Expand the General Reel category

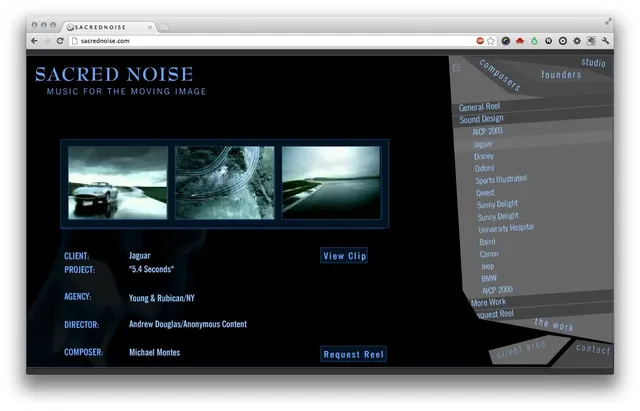pyautogui.click(x=479, y=107)
